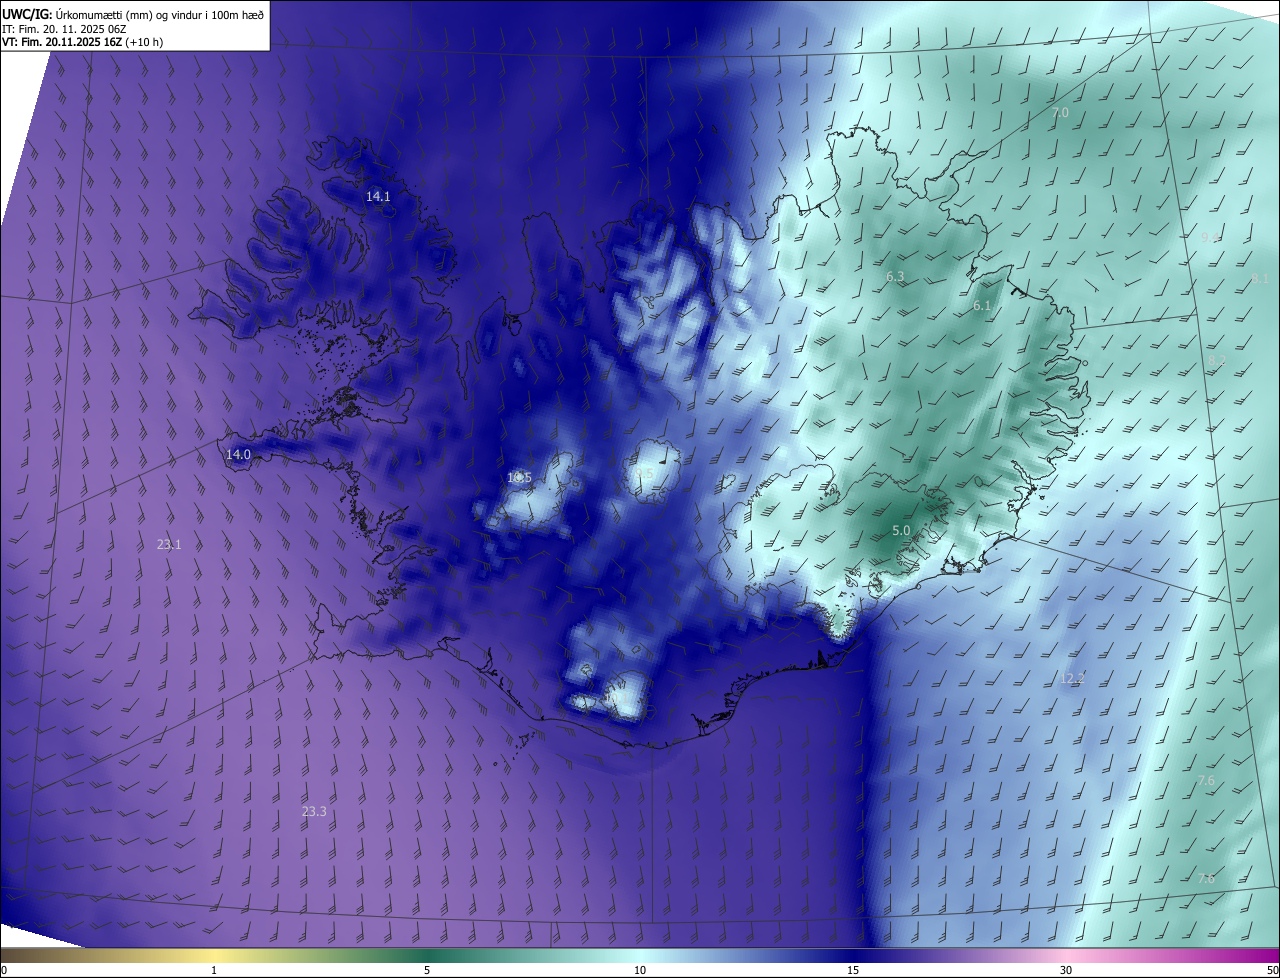Click the 'IT: Fim. 20. 11. 2025 06Z' line
Image resolution: width=1280 pixels, height=978 pixels.
(64, 29)
